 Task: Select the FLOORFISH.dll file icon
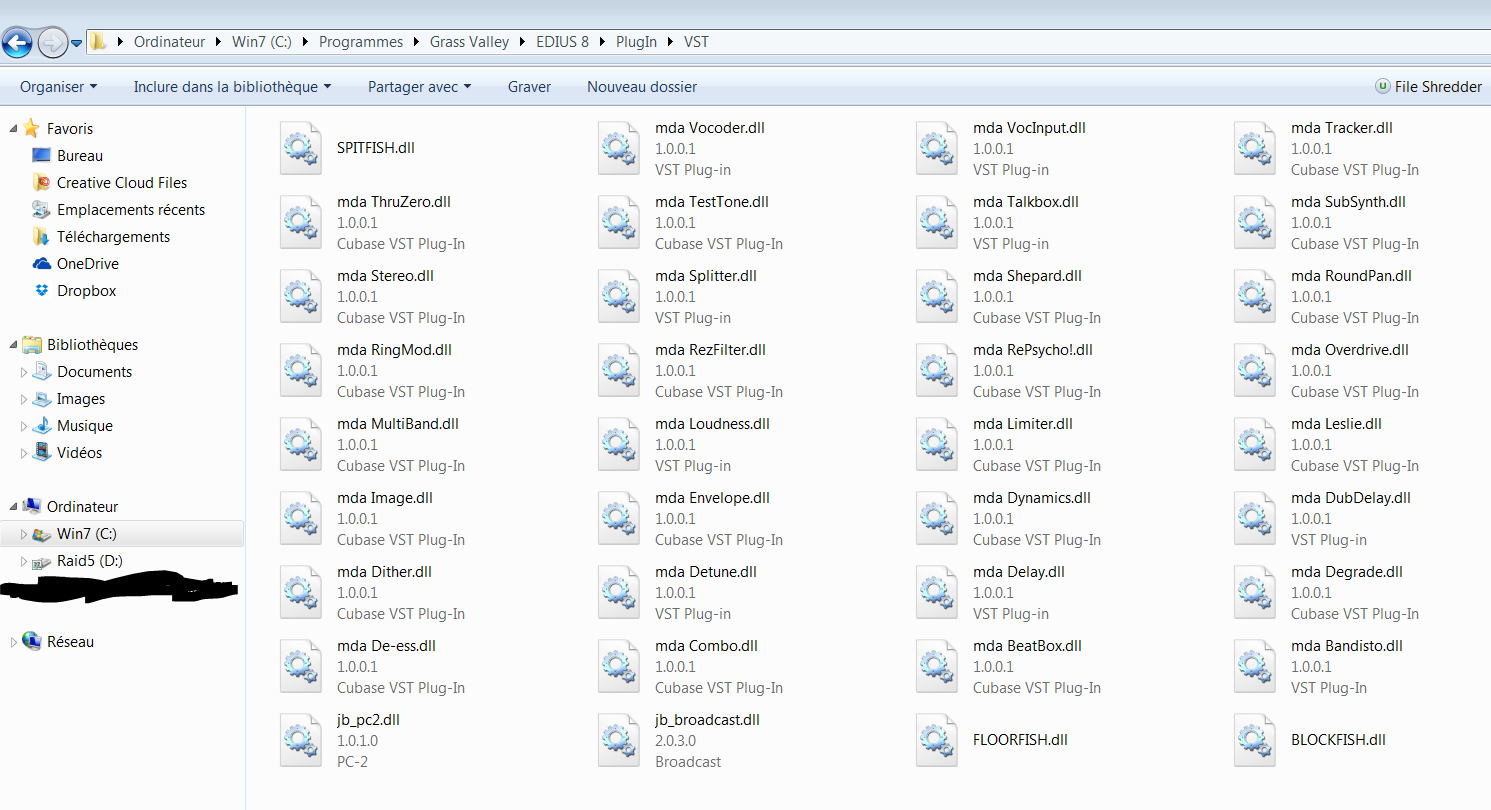click(x=936, y=740)
